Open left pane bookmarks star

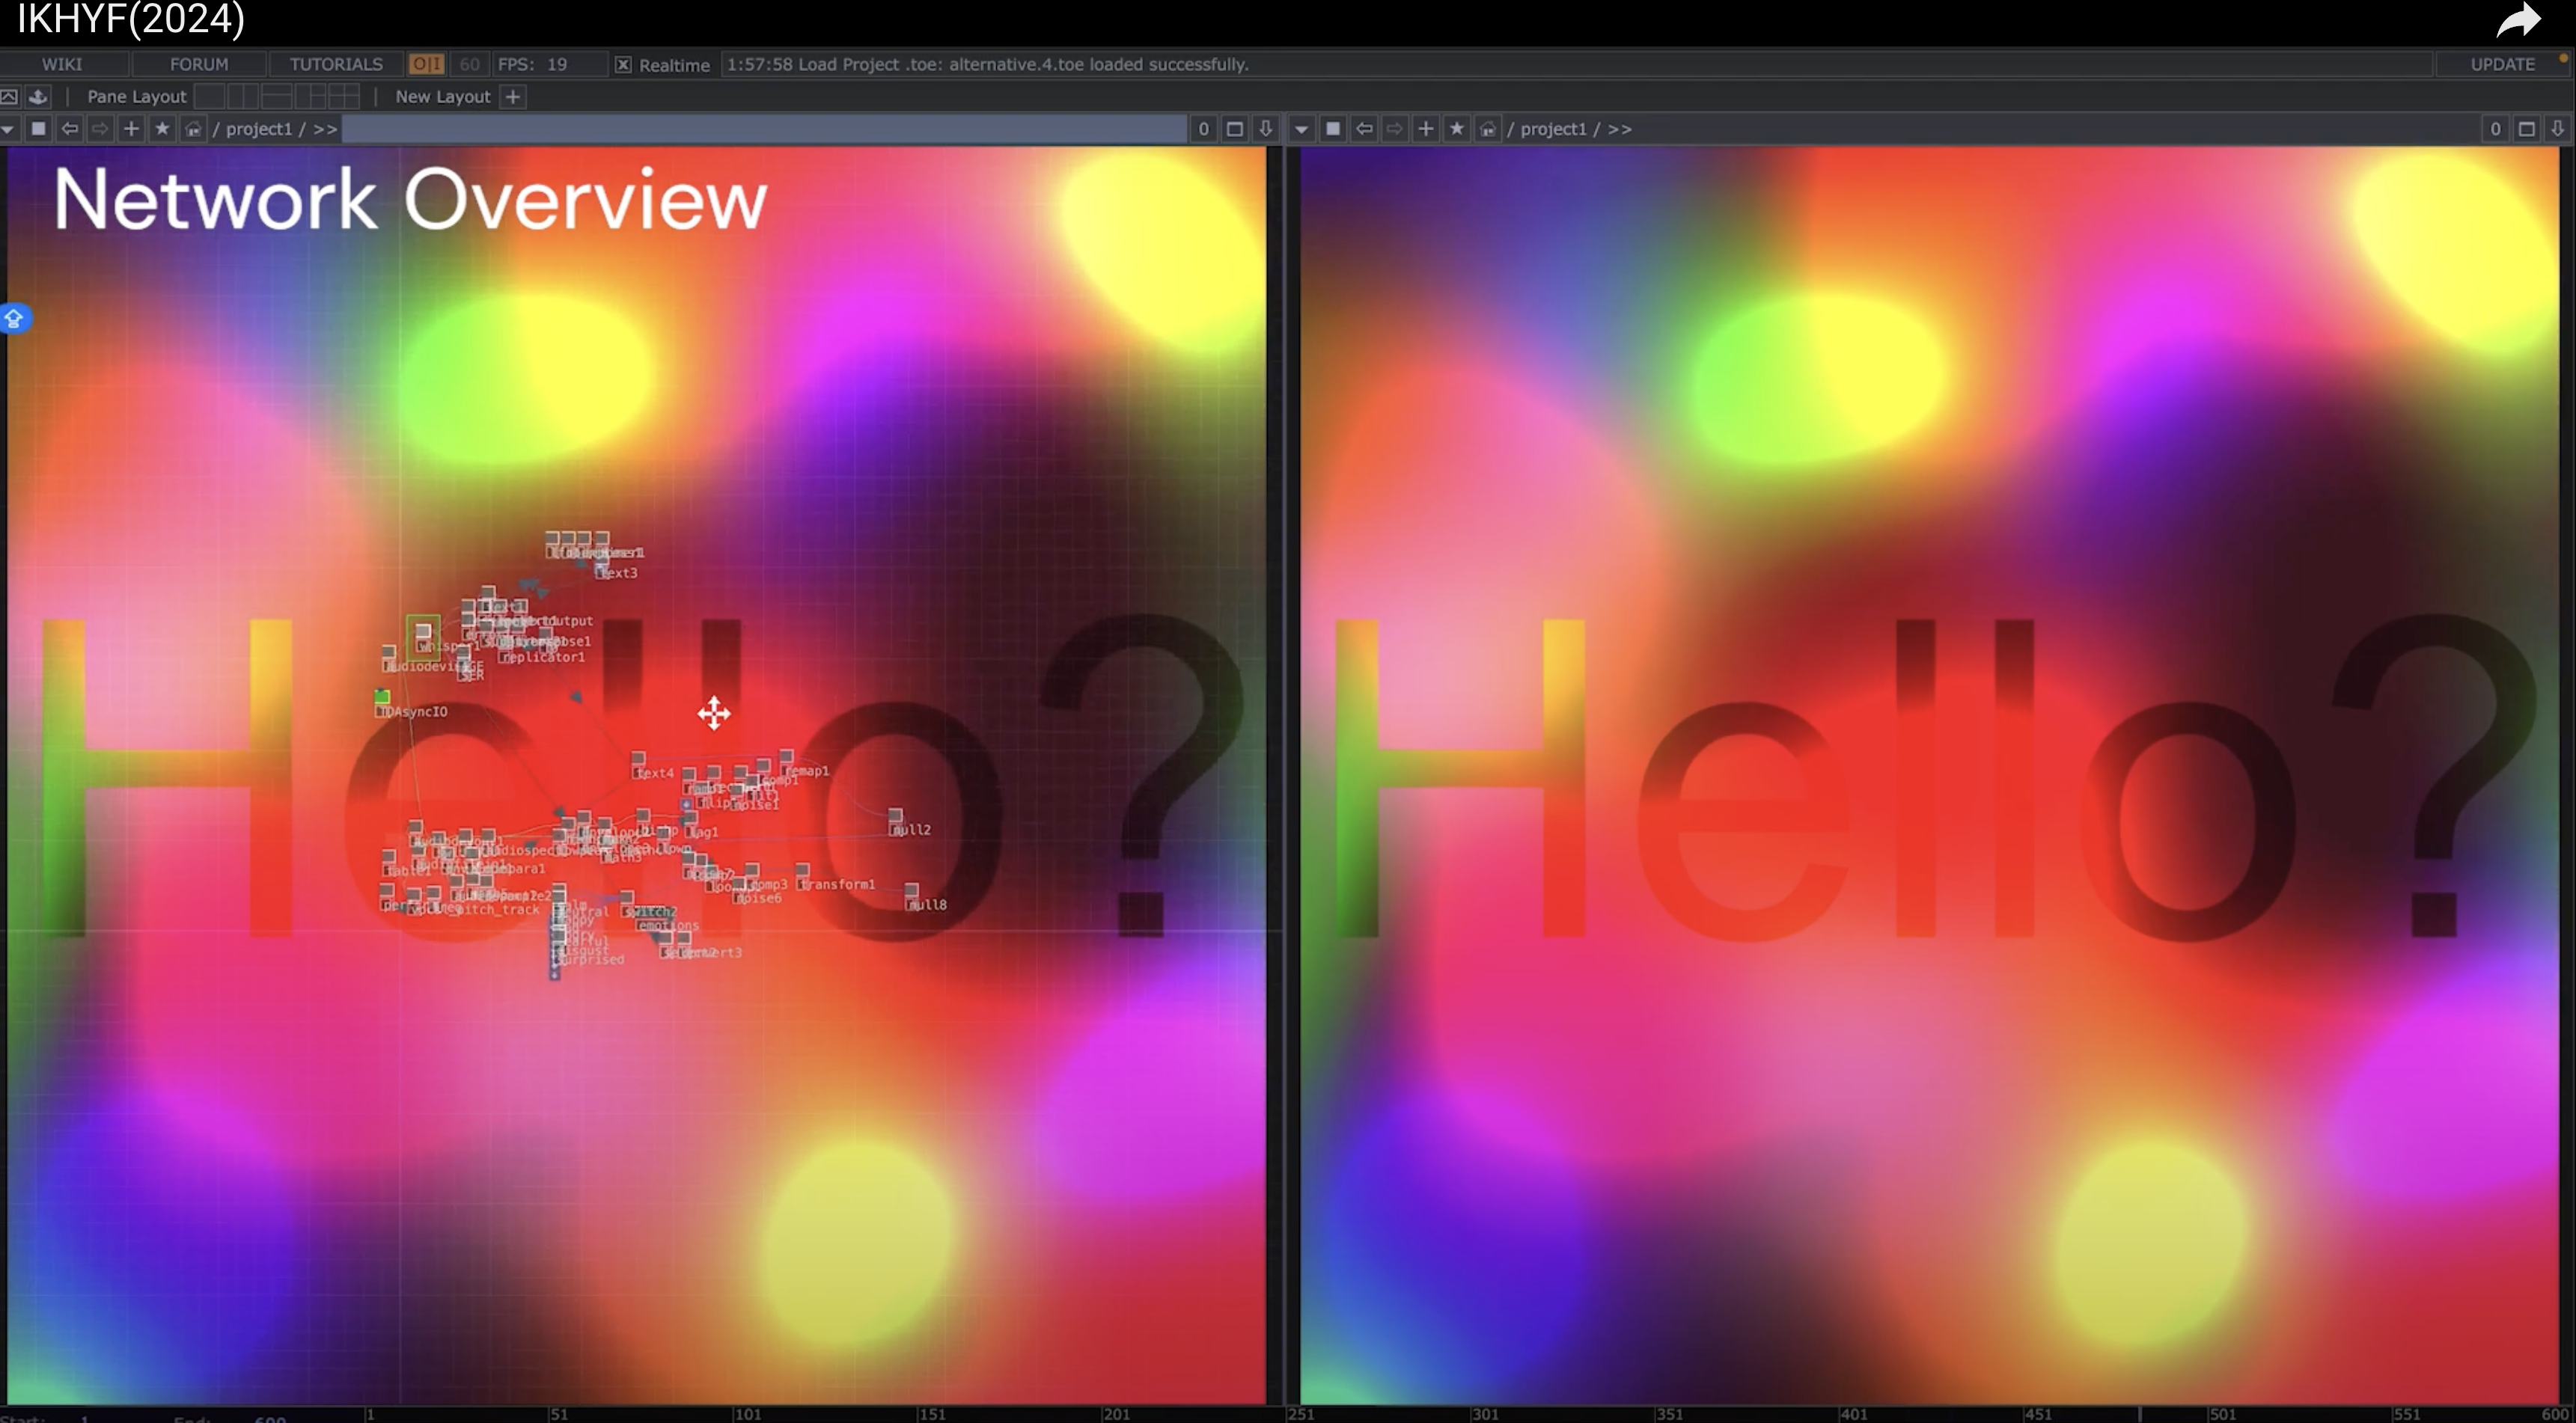tap(162, 129)
